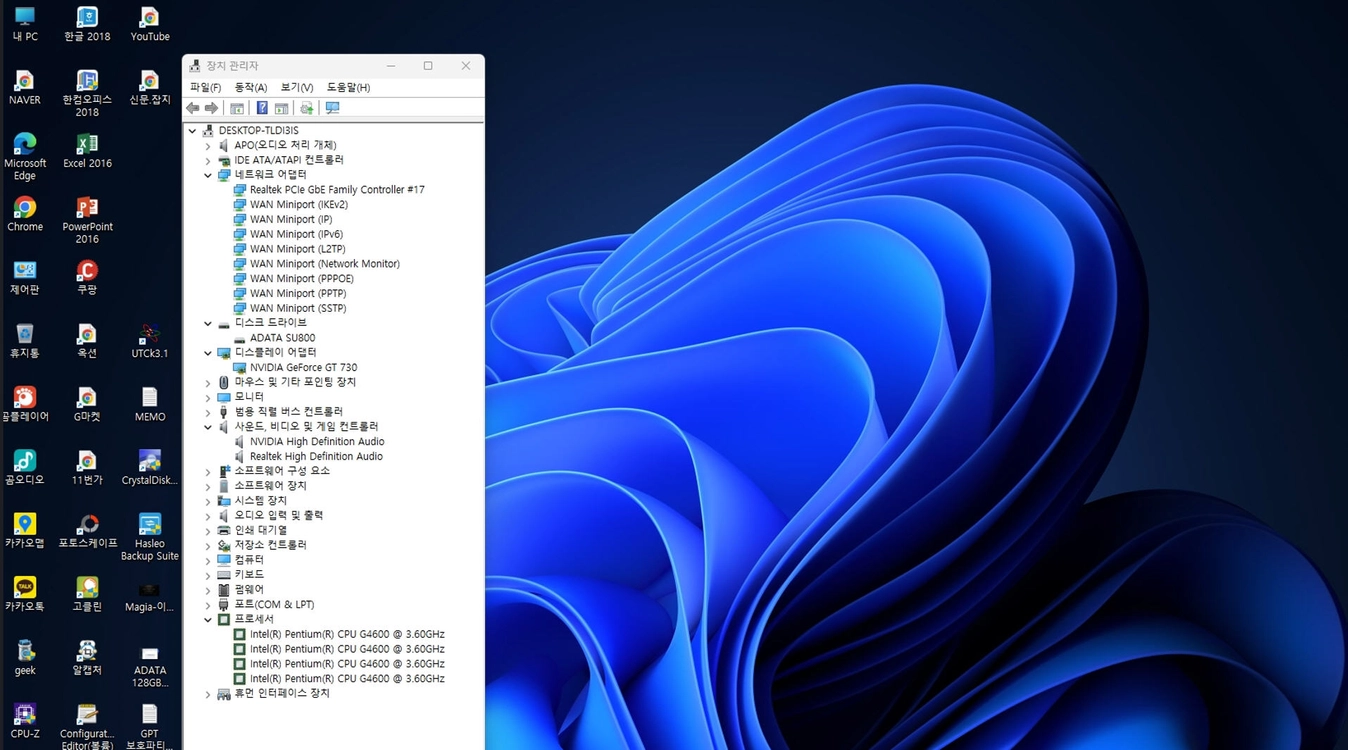Select the geek desktop icon
Image resolution: width=1348 pixels, height=750 pixels.
(x=25, y=658)
